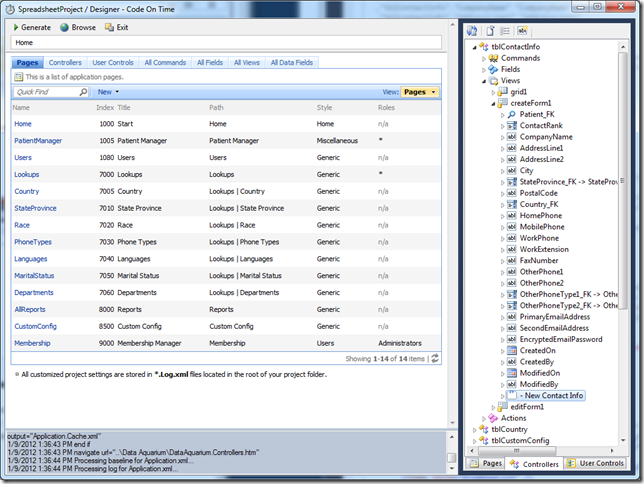The image size is (644, 484).
Task: Select the EncryptedEmailPassword tree item
Action: point(561,339)
